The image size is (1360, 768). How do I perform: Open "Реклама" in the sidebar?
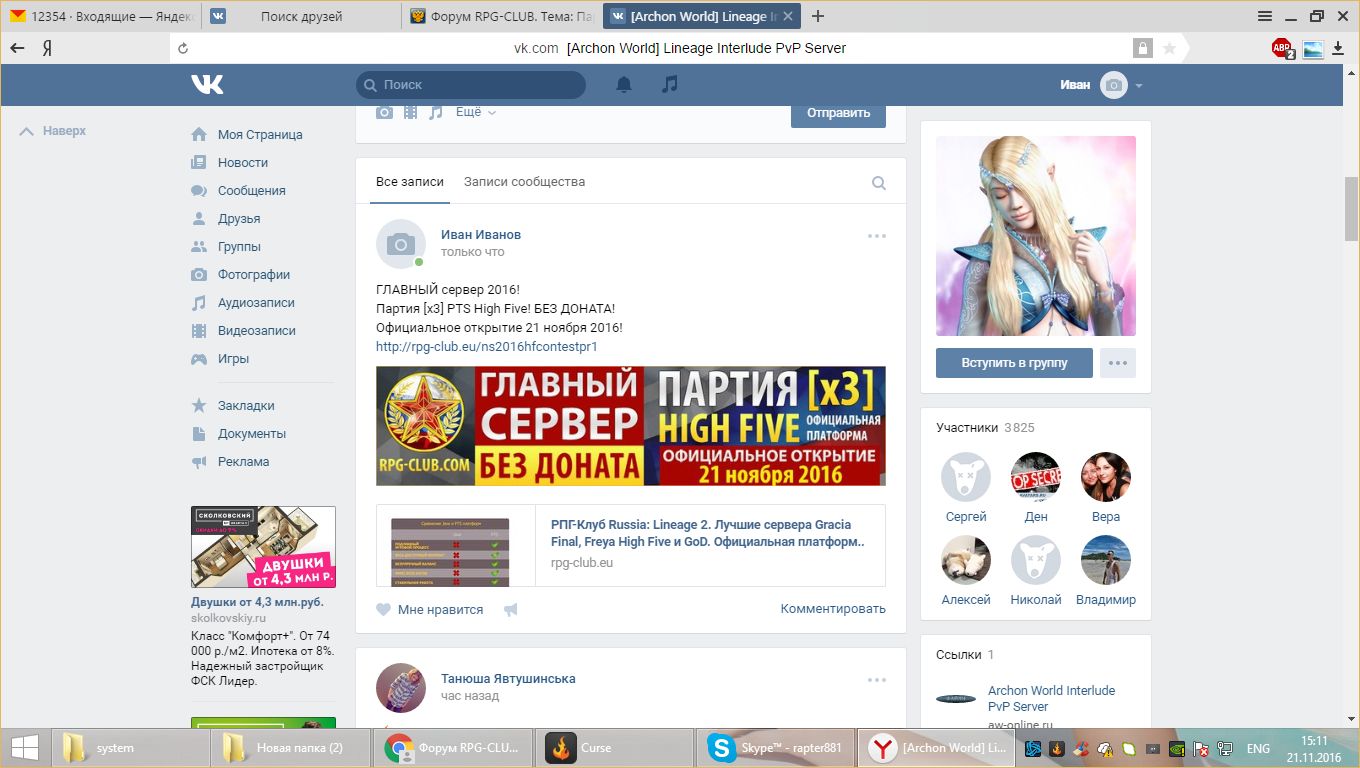pos(244,462)
